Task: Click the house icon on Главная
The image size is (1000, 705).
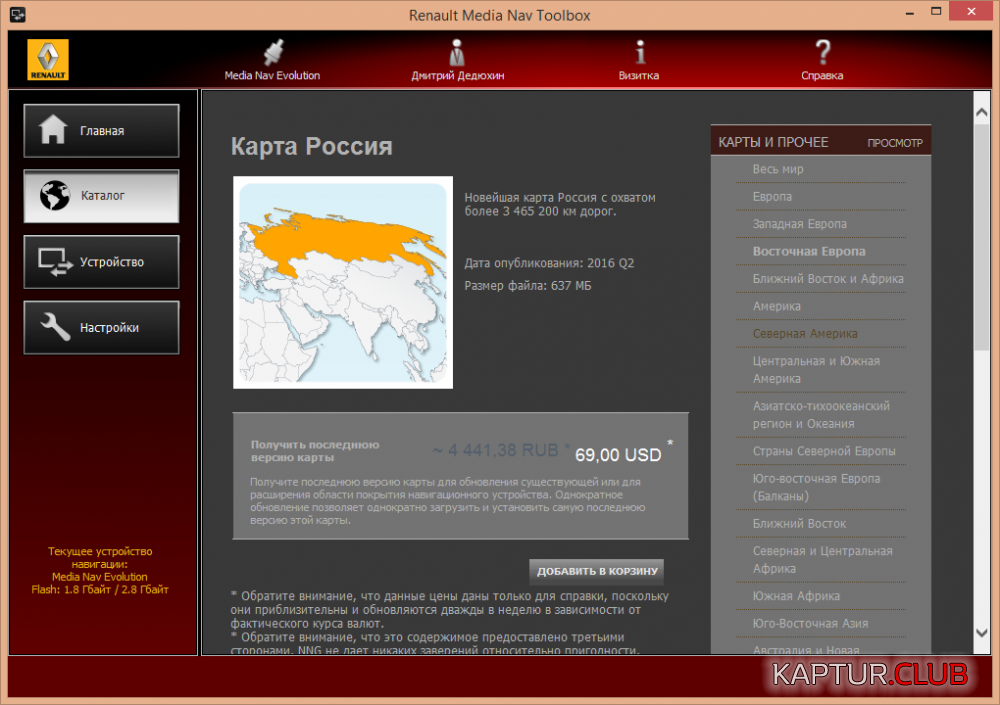Action: pos(53,130)
